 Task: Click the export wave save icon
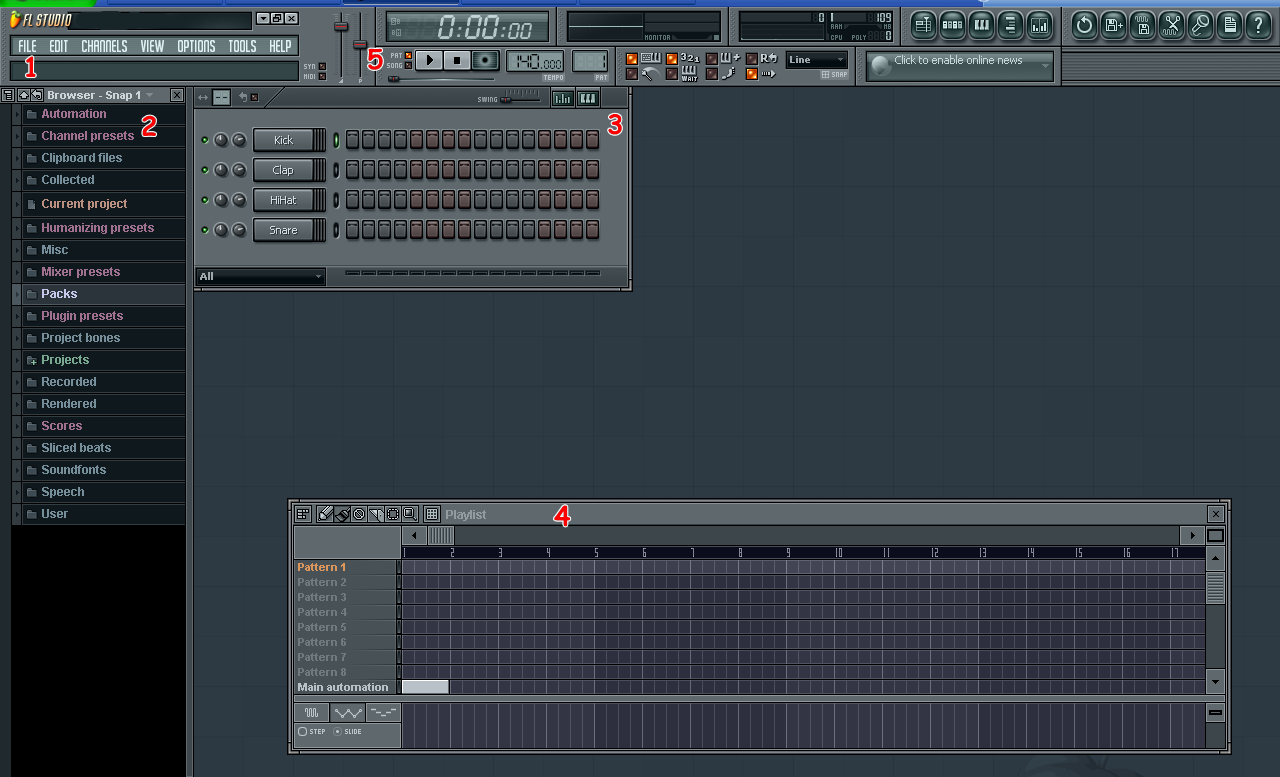(1142, 24)
